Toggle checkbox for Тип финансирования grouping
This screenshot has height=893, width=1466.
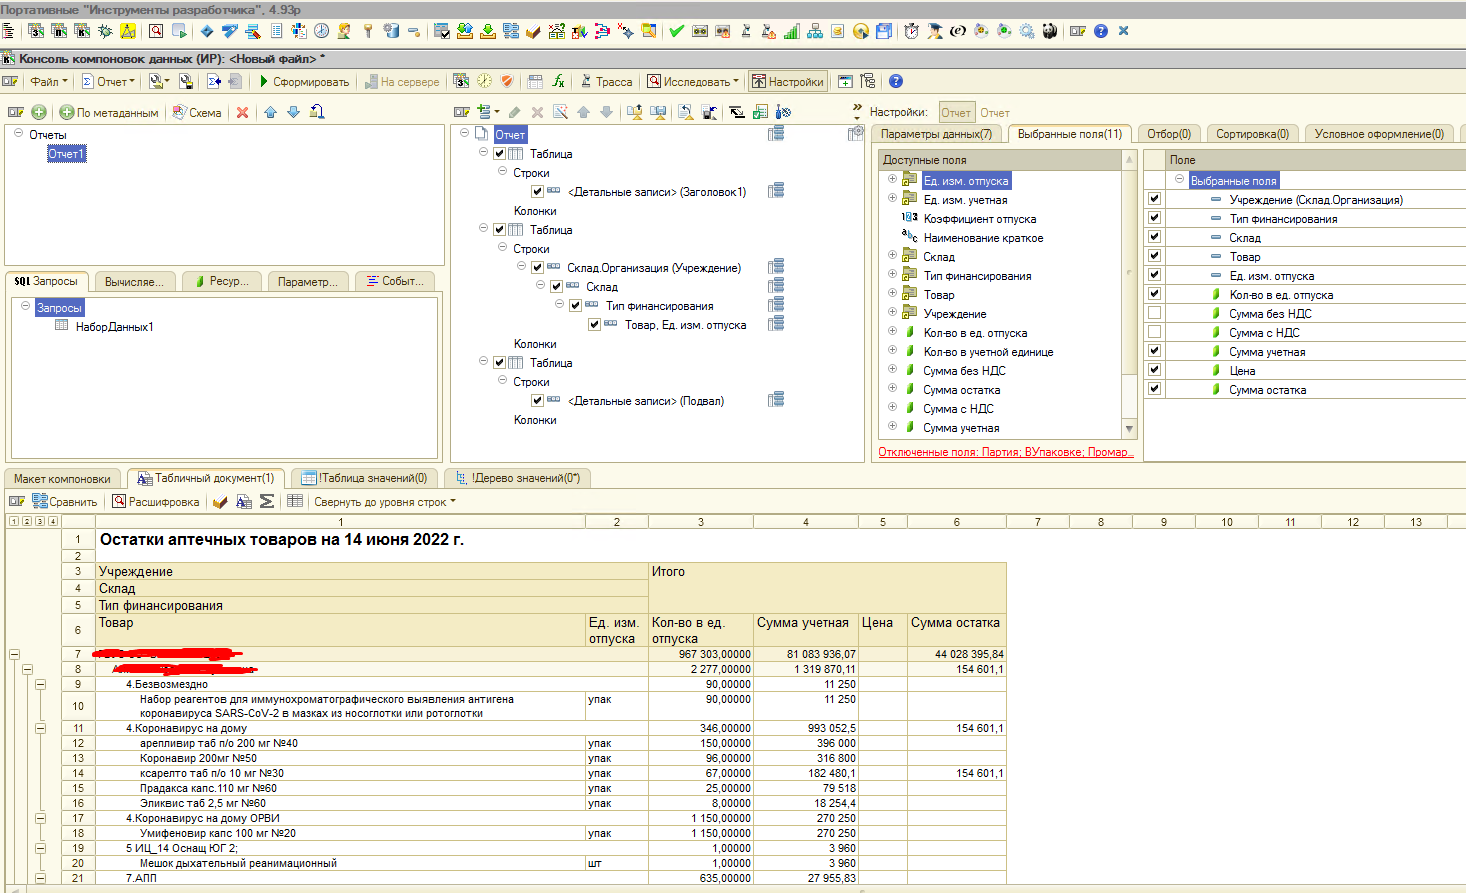(x=575, y=305)
